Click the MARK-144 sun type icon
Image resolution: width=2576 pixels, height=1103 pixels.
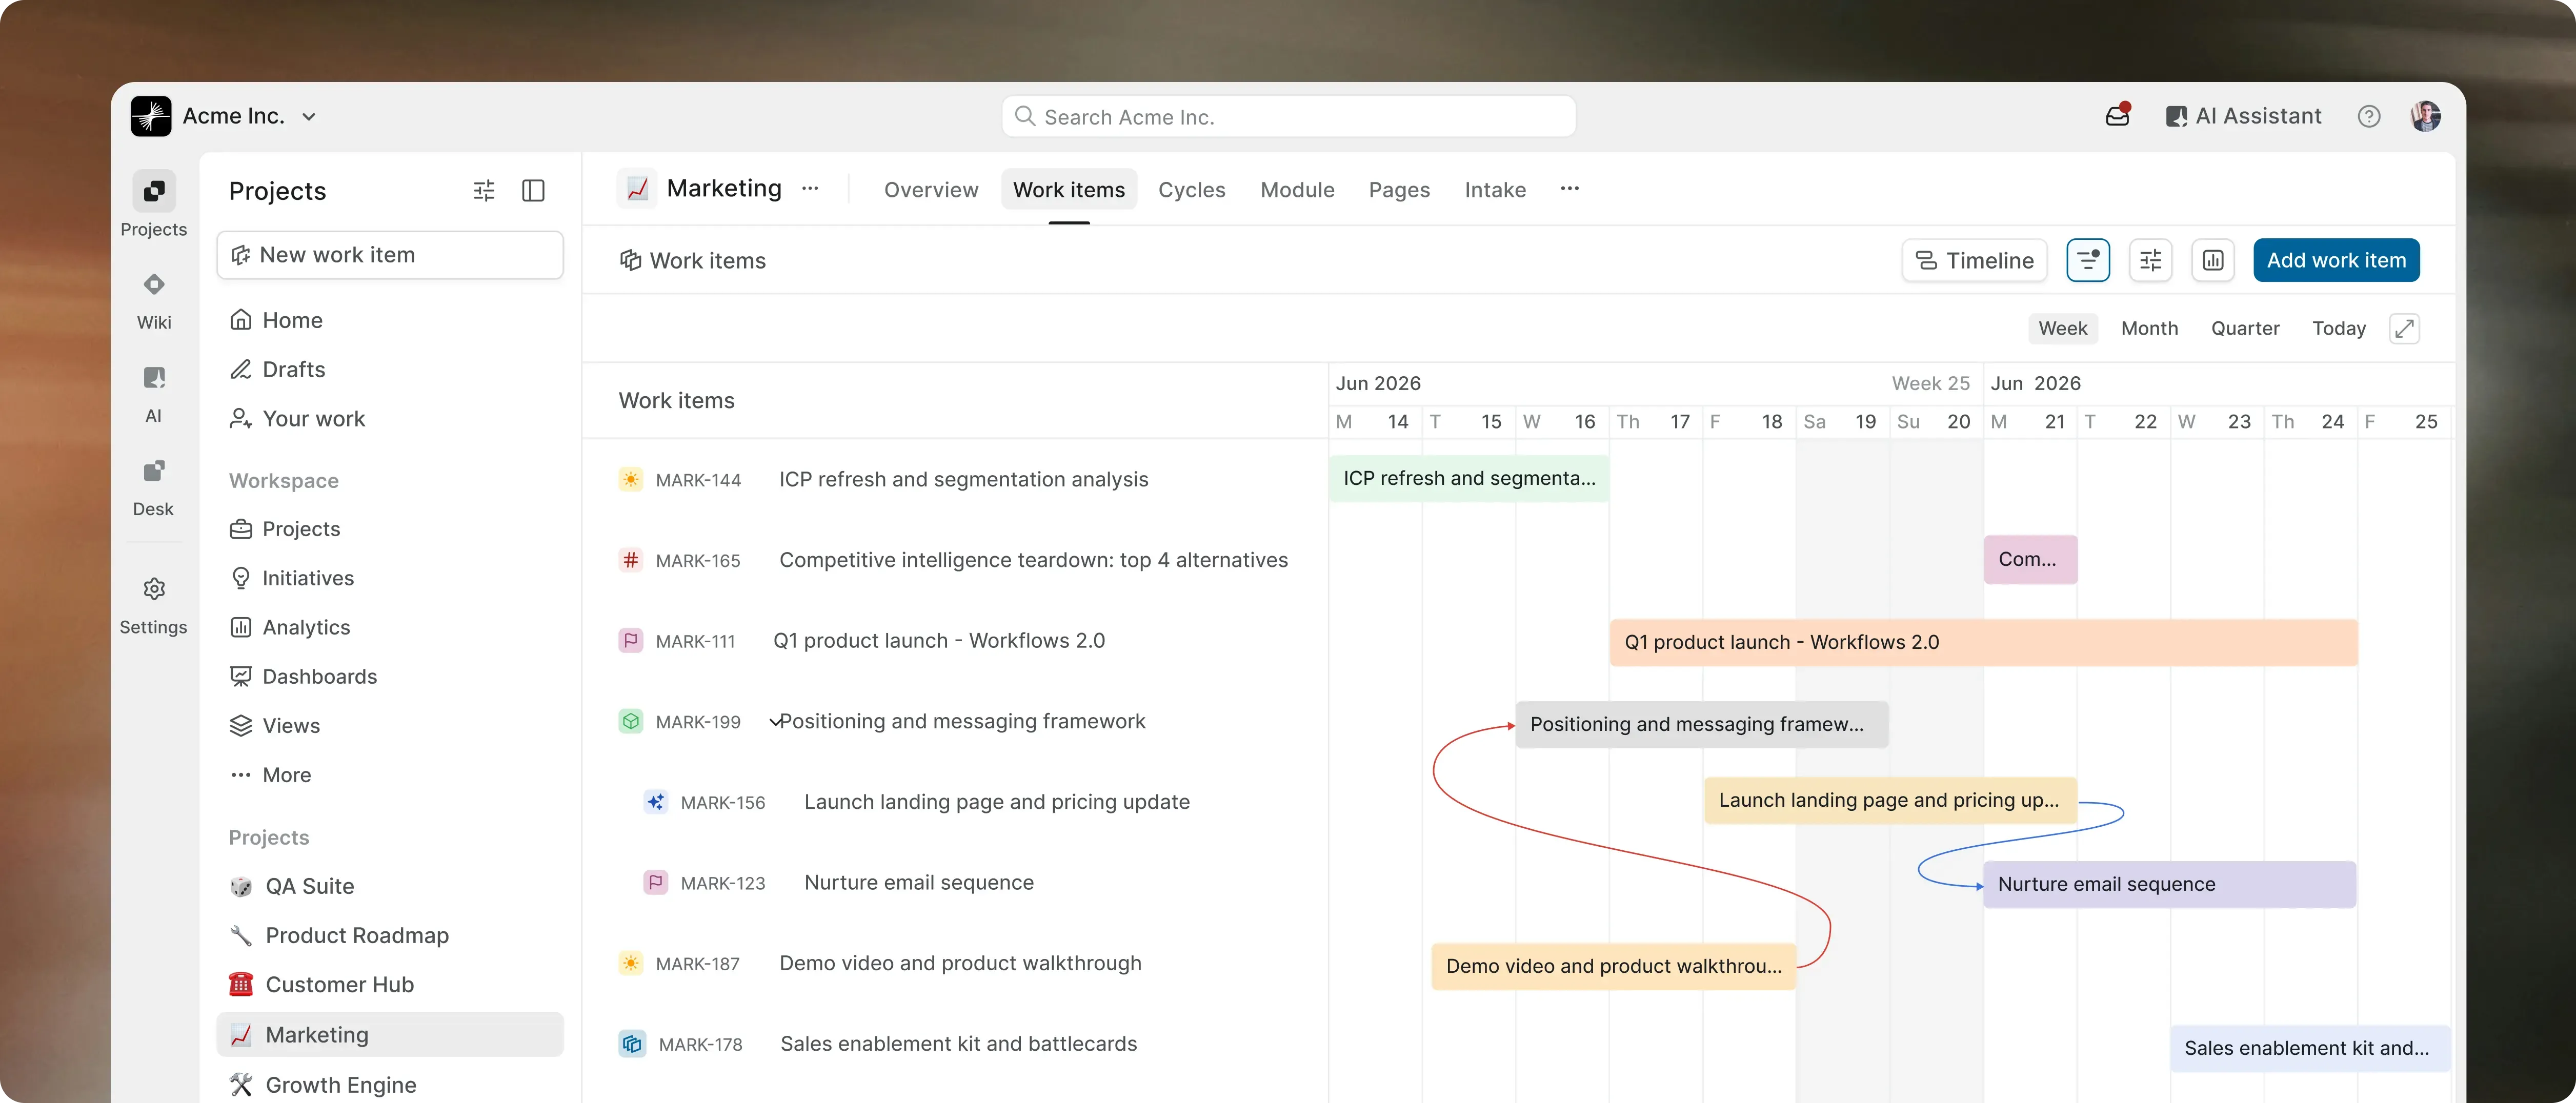pyautogui.click(x=631, y=480)
